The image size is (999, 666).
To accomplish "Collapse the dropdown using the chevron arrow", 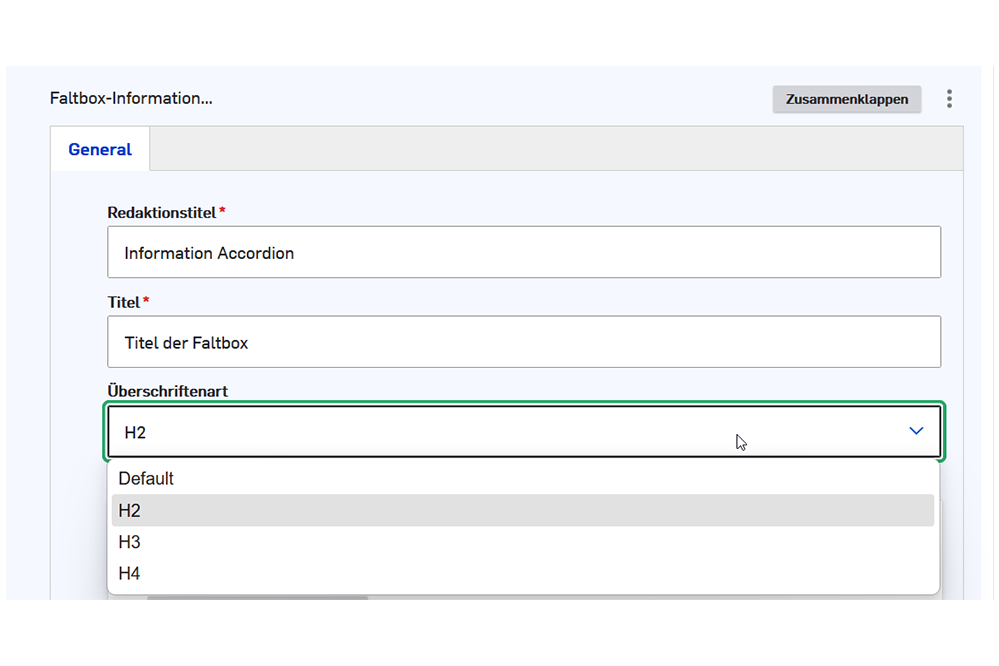I will [x=916, y=431].
